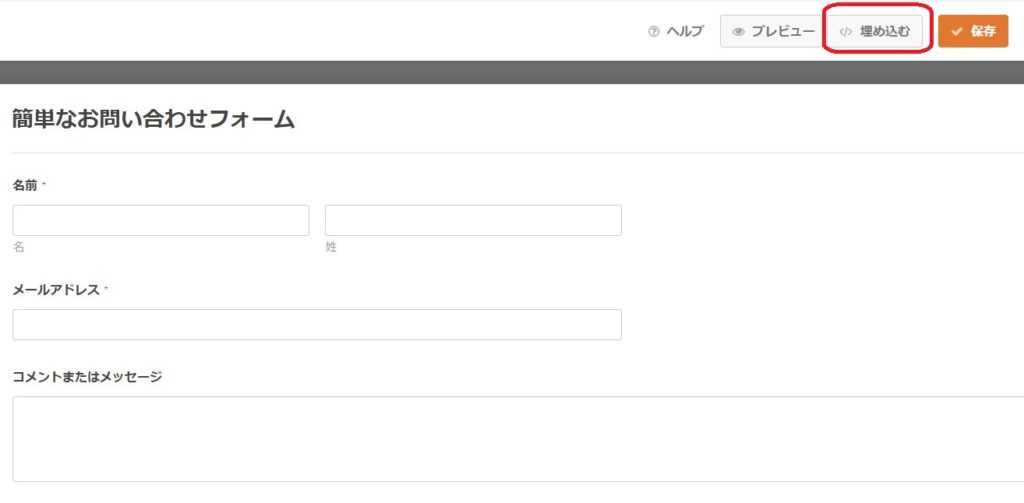Screen dimensions: 1024x503
Task: Click the red required asterisk beside 名前
Action: [x=44, y=185]
